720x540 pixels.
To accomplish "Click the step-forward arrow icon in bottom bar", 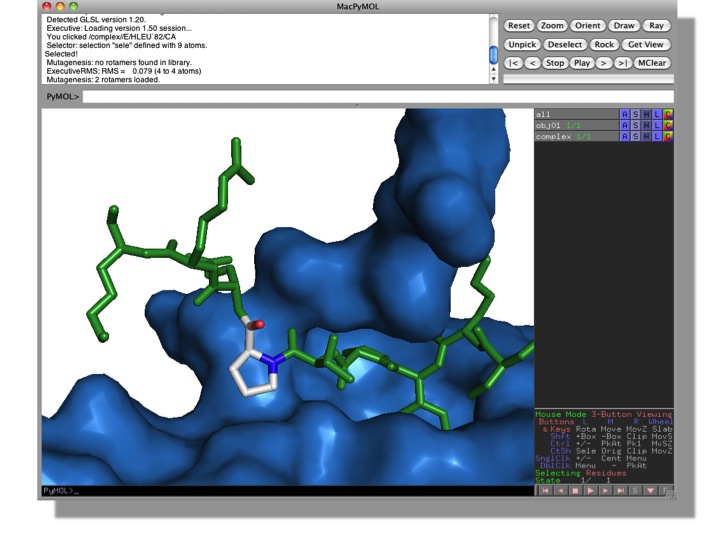I will (605, 491).
